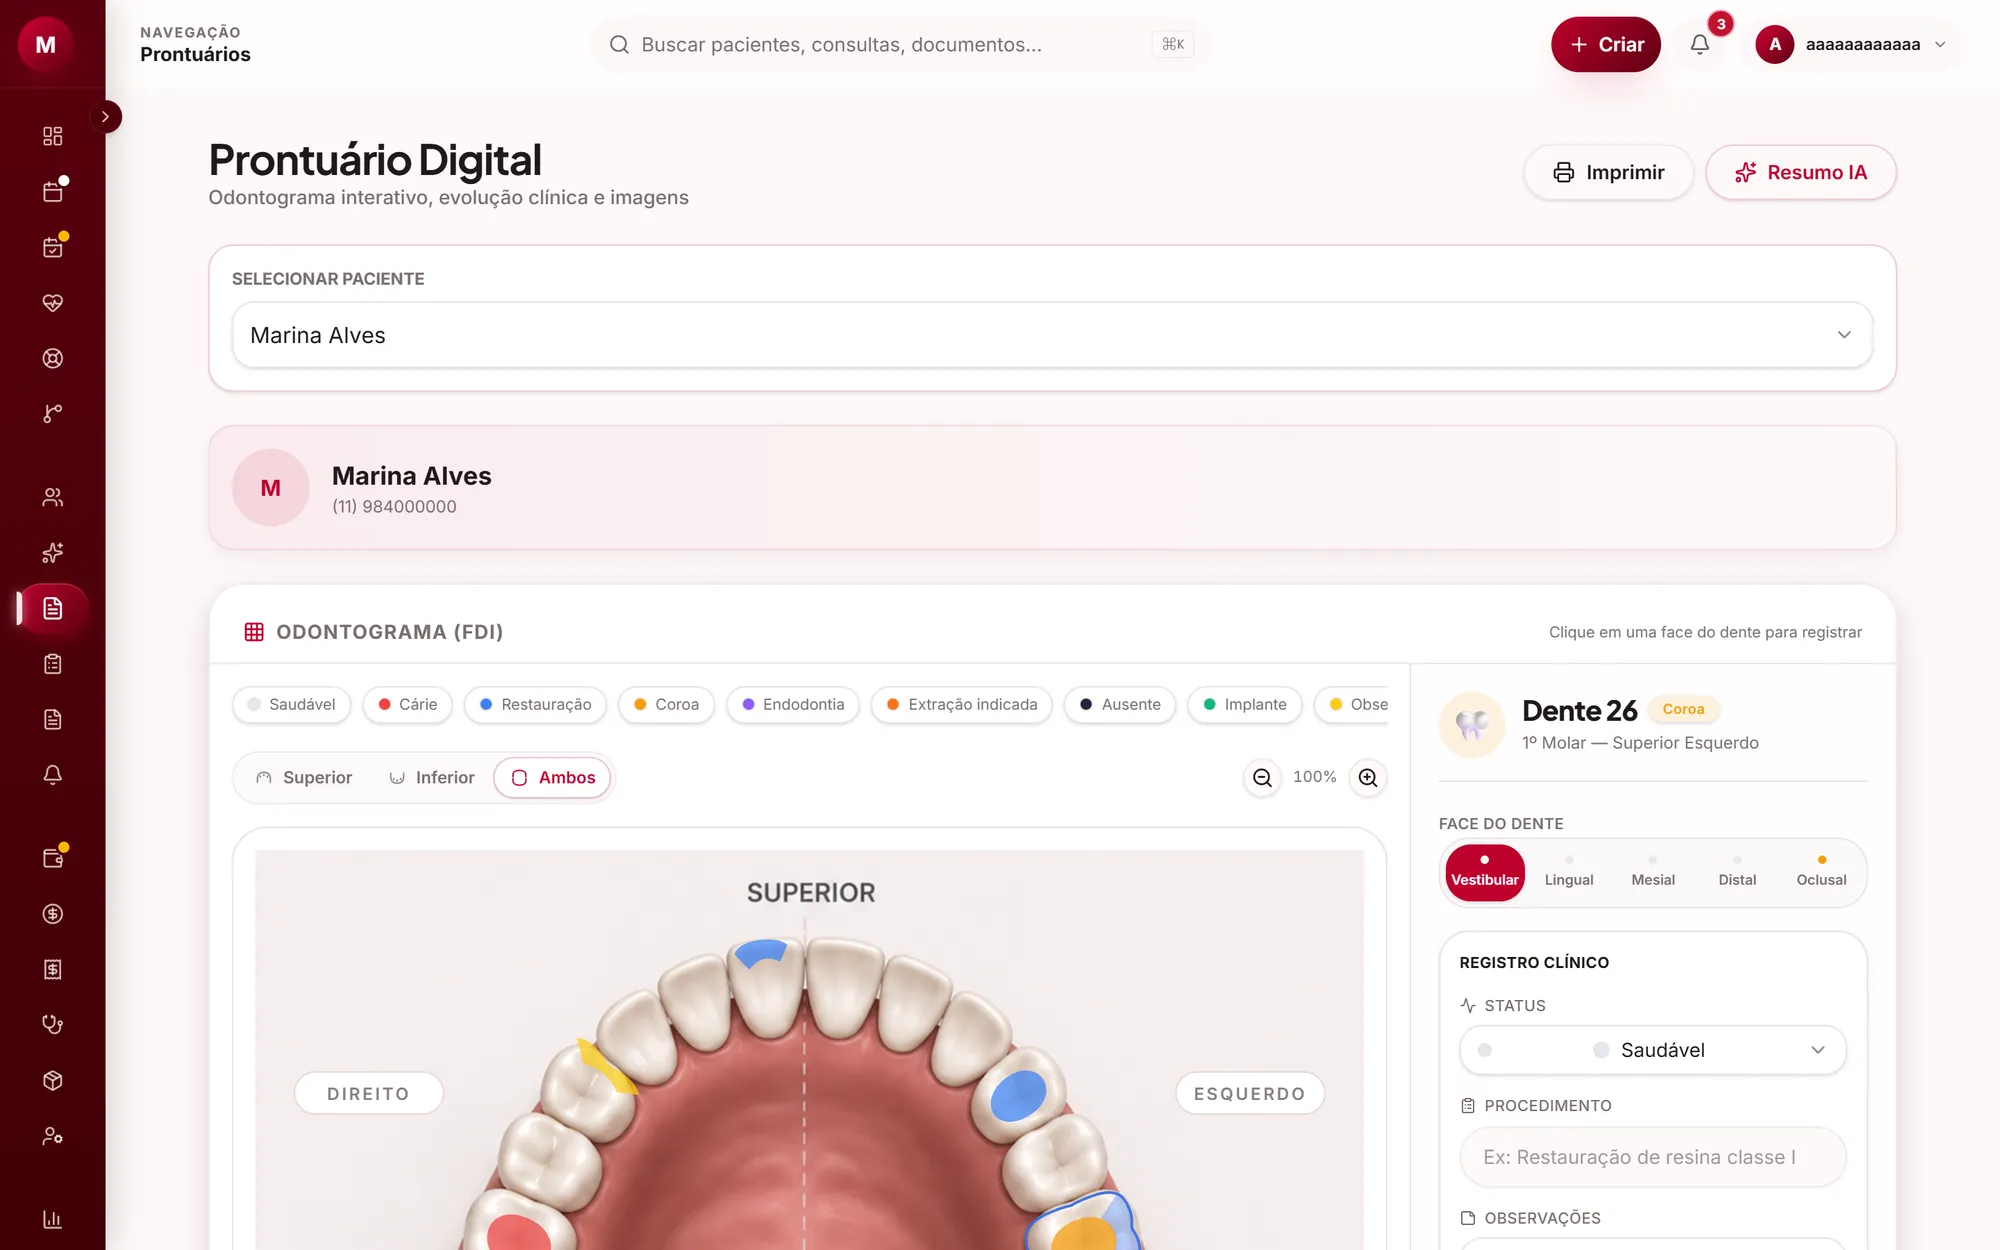Open the dashboard grid icon in sidebar

(53, 136)
